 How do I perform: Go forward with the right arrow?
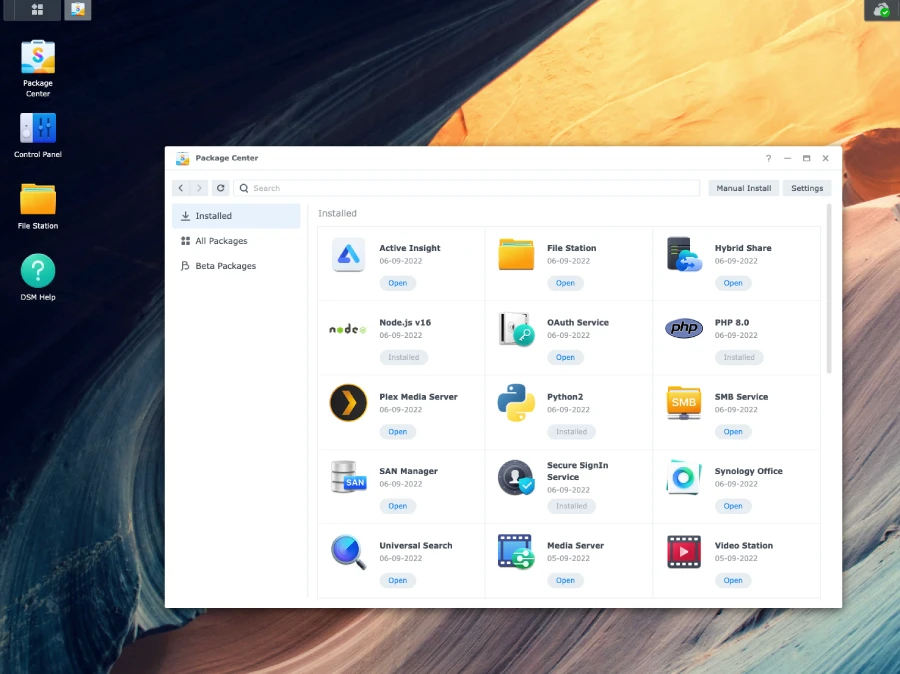click(x=199, y=188)
